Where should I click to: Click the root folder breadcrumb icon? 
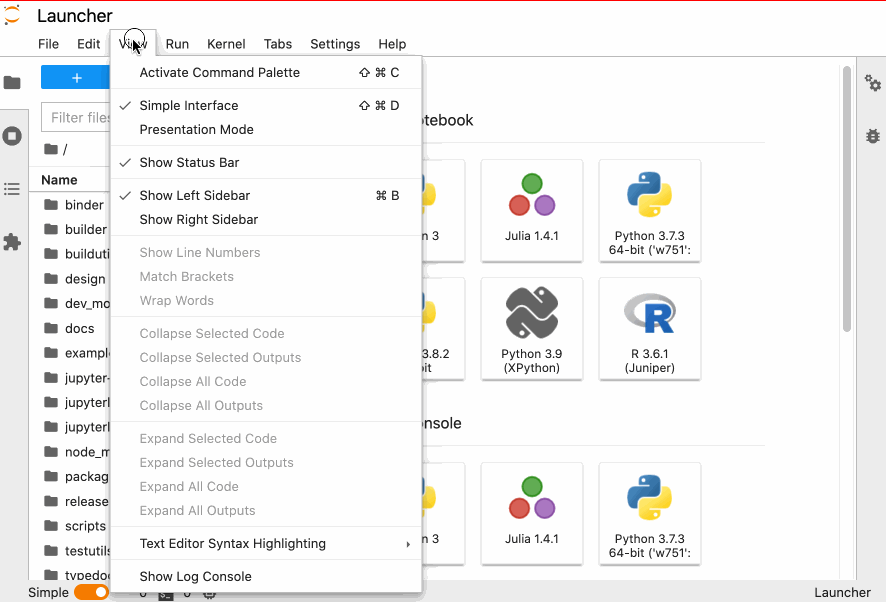point(51,149)
